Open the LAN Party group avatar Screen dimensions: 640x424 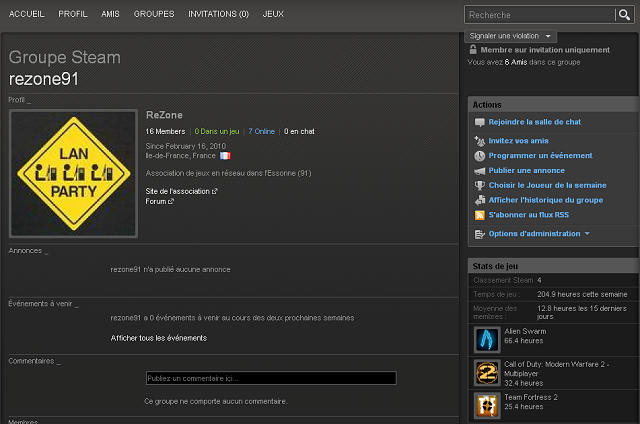73,173
